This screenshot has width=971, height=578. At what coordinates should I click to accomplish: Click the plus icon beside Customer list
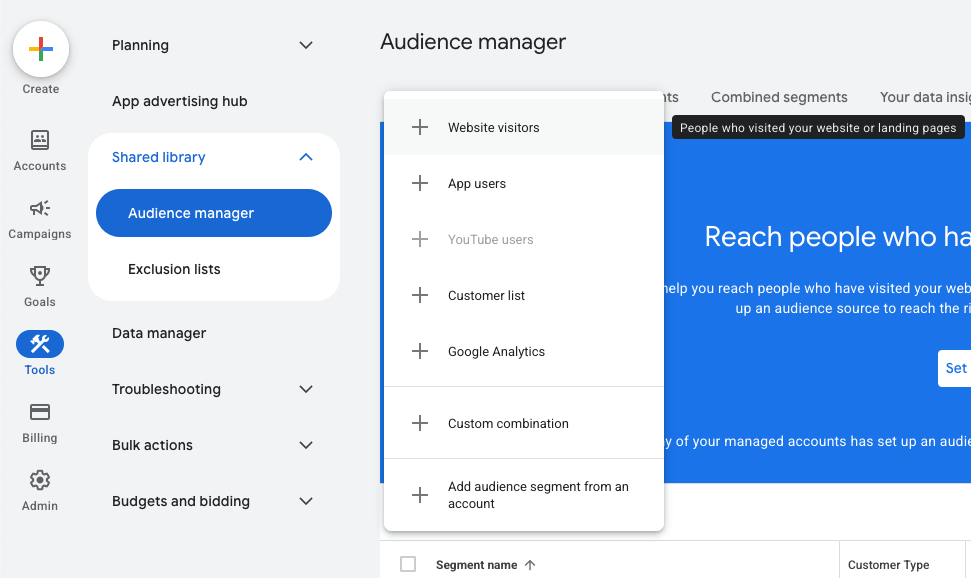(420, 295)
